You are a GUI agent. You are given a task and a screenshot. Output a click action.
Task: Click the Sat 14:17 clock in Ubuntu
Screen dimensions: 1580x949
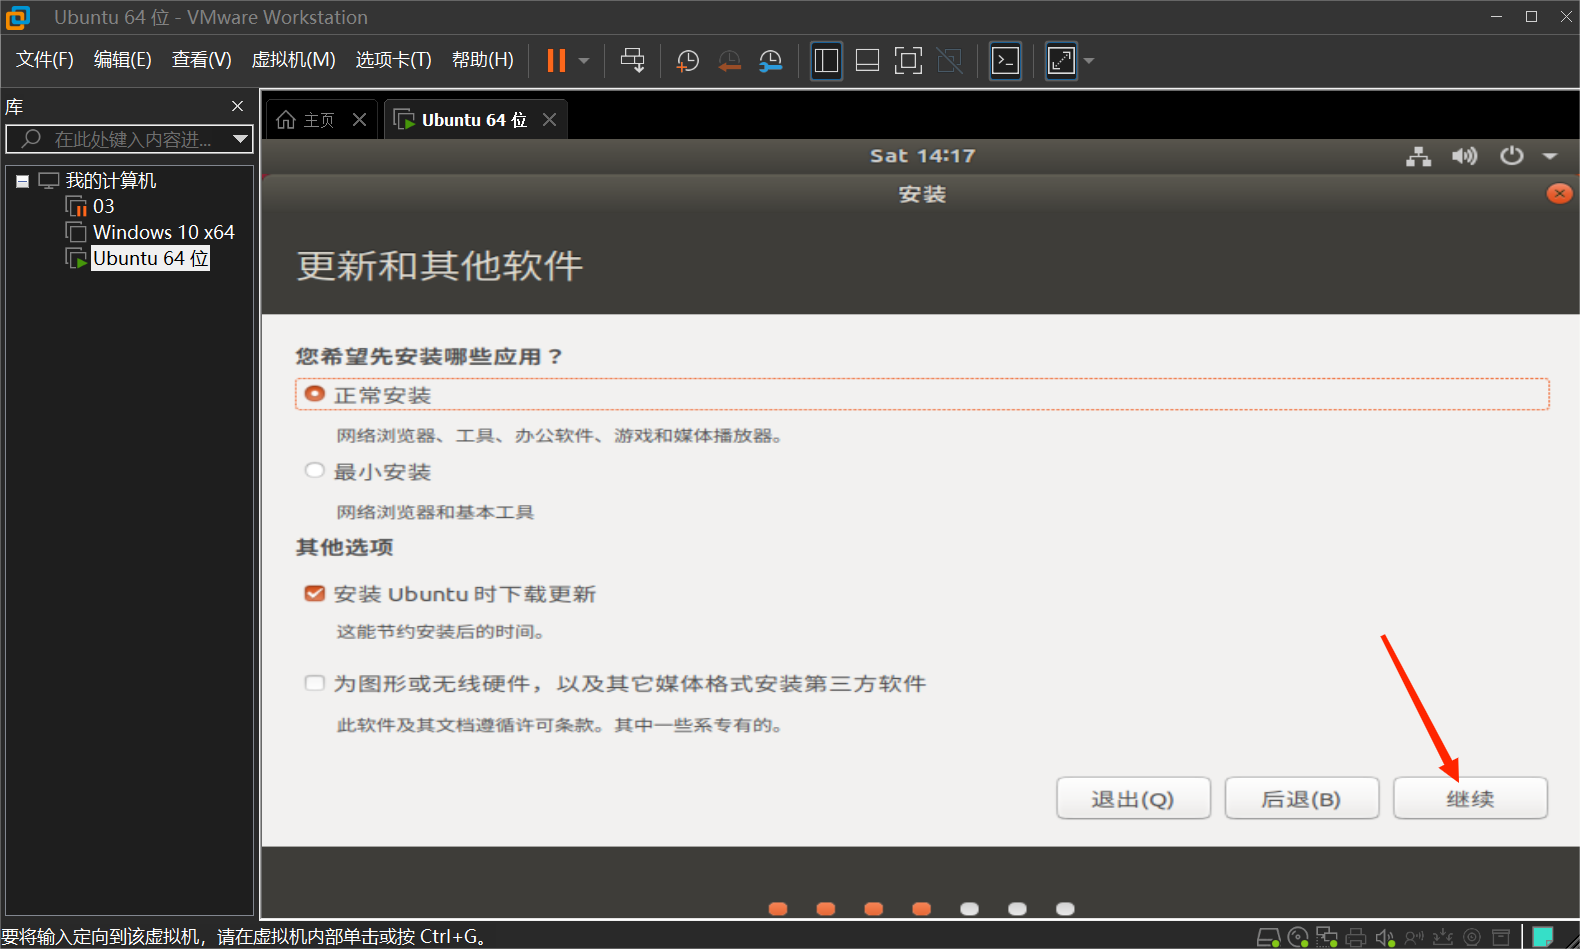(922, 156)
